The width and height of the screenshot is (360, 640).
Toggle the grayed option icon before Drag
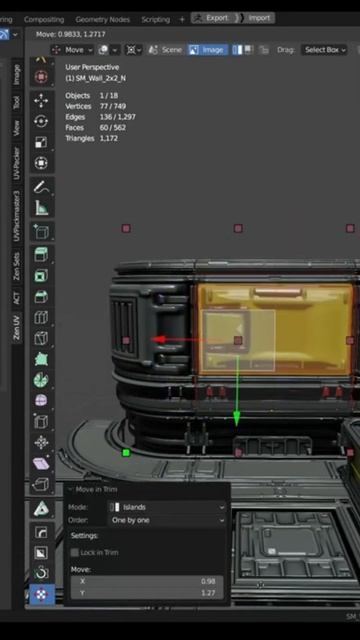pyautogui.click(x=264, y=50)
